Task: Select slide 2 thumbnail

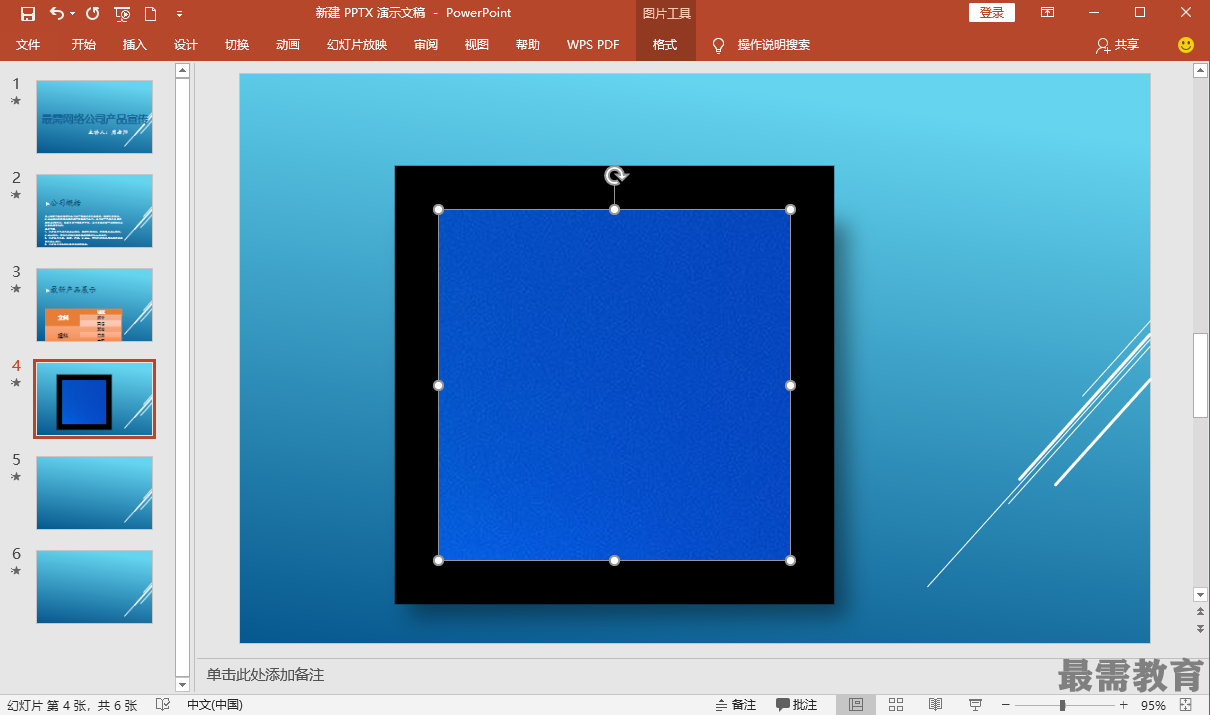Action: pyautogui.click(x=95, y=211)
